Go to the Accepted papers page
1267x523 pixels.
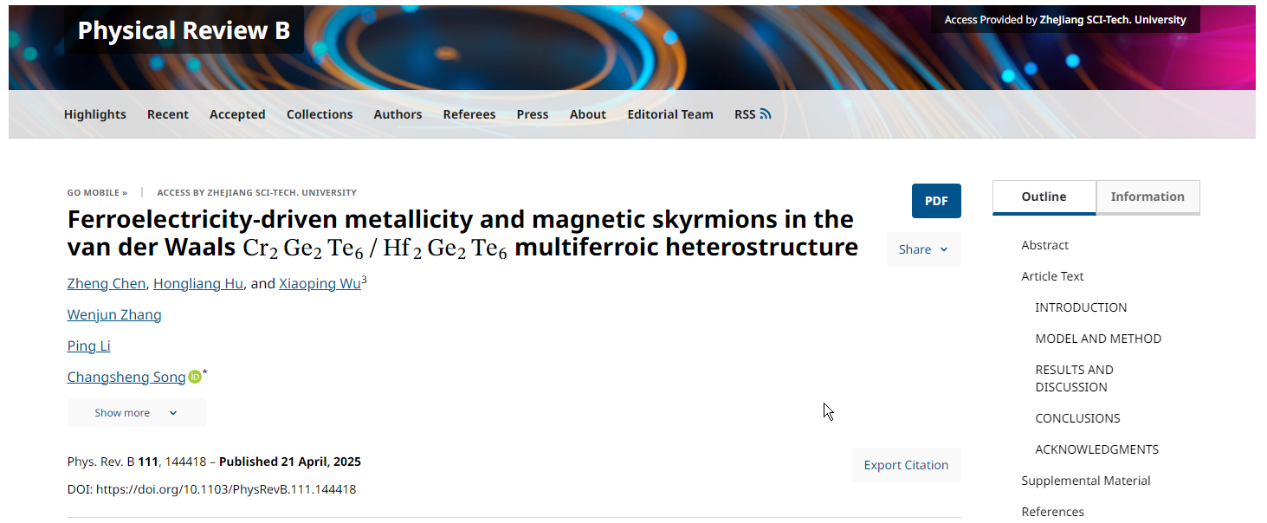pos(237,114)
